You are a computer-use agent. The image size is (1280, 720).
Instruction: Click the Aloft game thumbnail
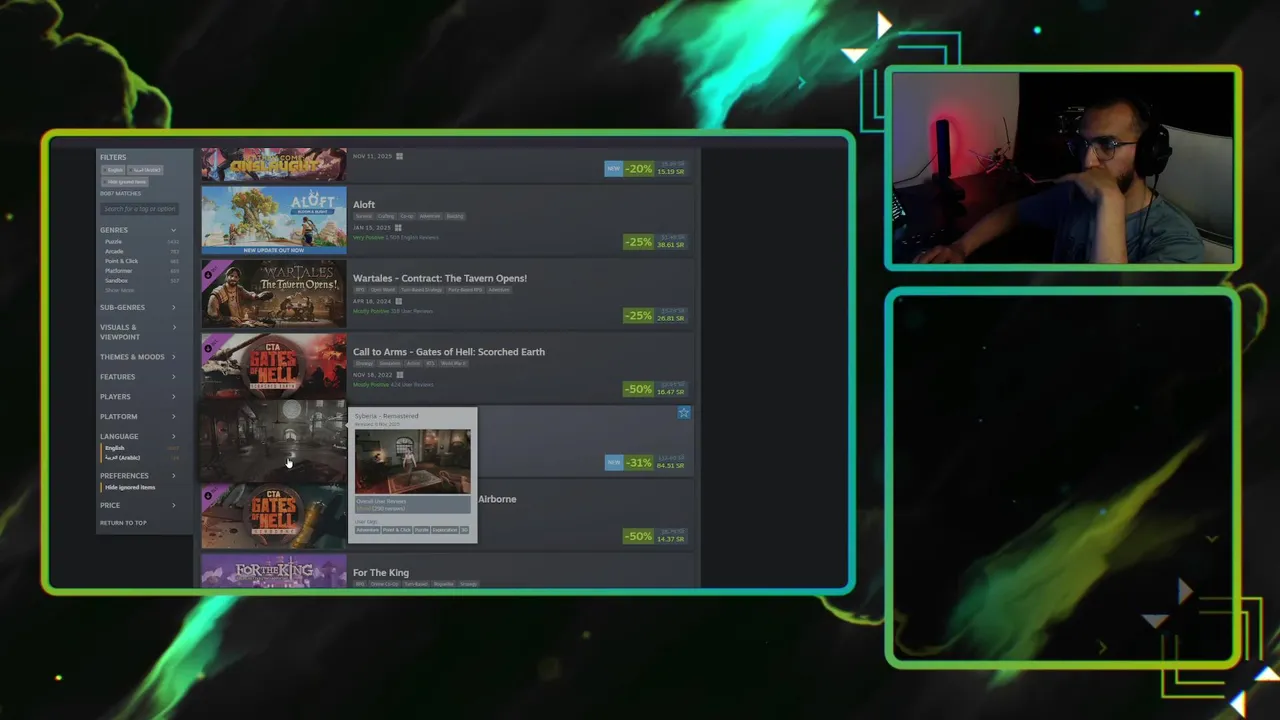pos(274,220)
